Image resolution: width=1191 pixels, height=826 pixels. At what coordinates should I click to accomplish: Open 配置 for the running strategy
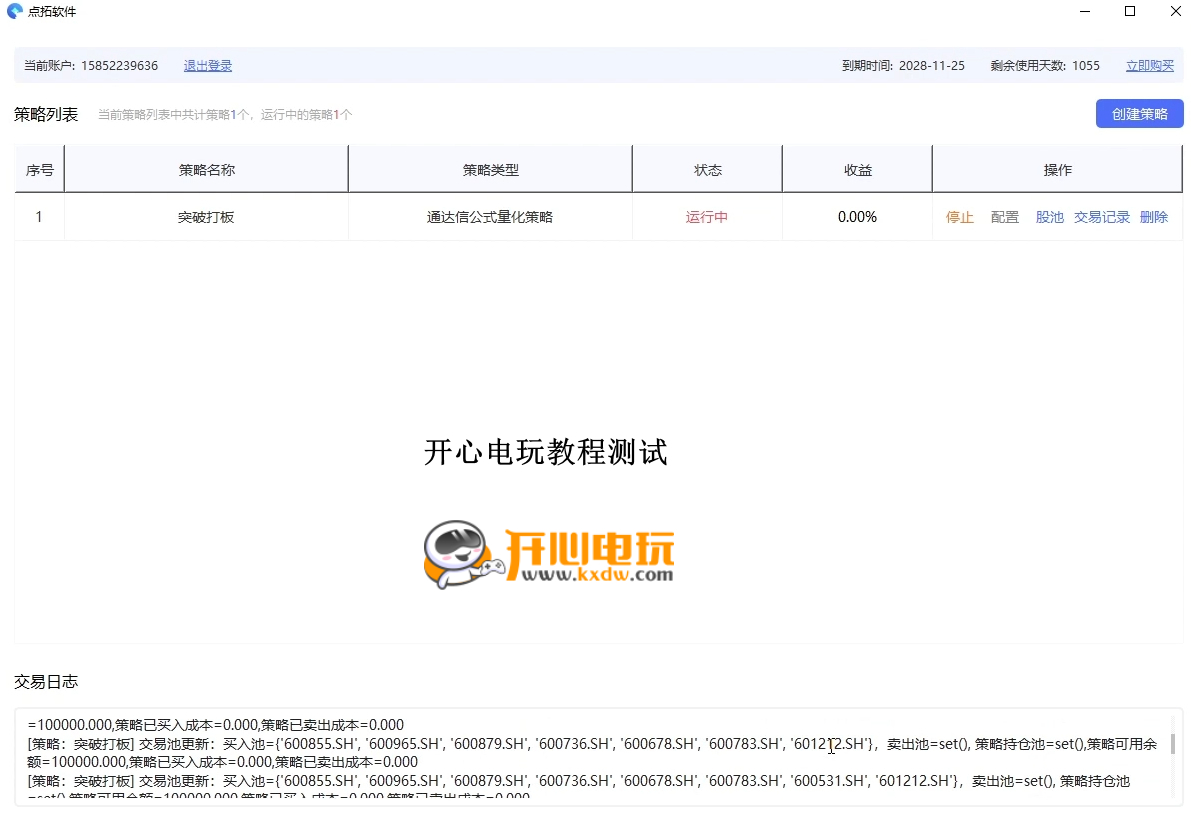(1004, 216)
